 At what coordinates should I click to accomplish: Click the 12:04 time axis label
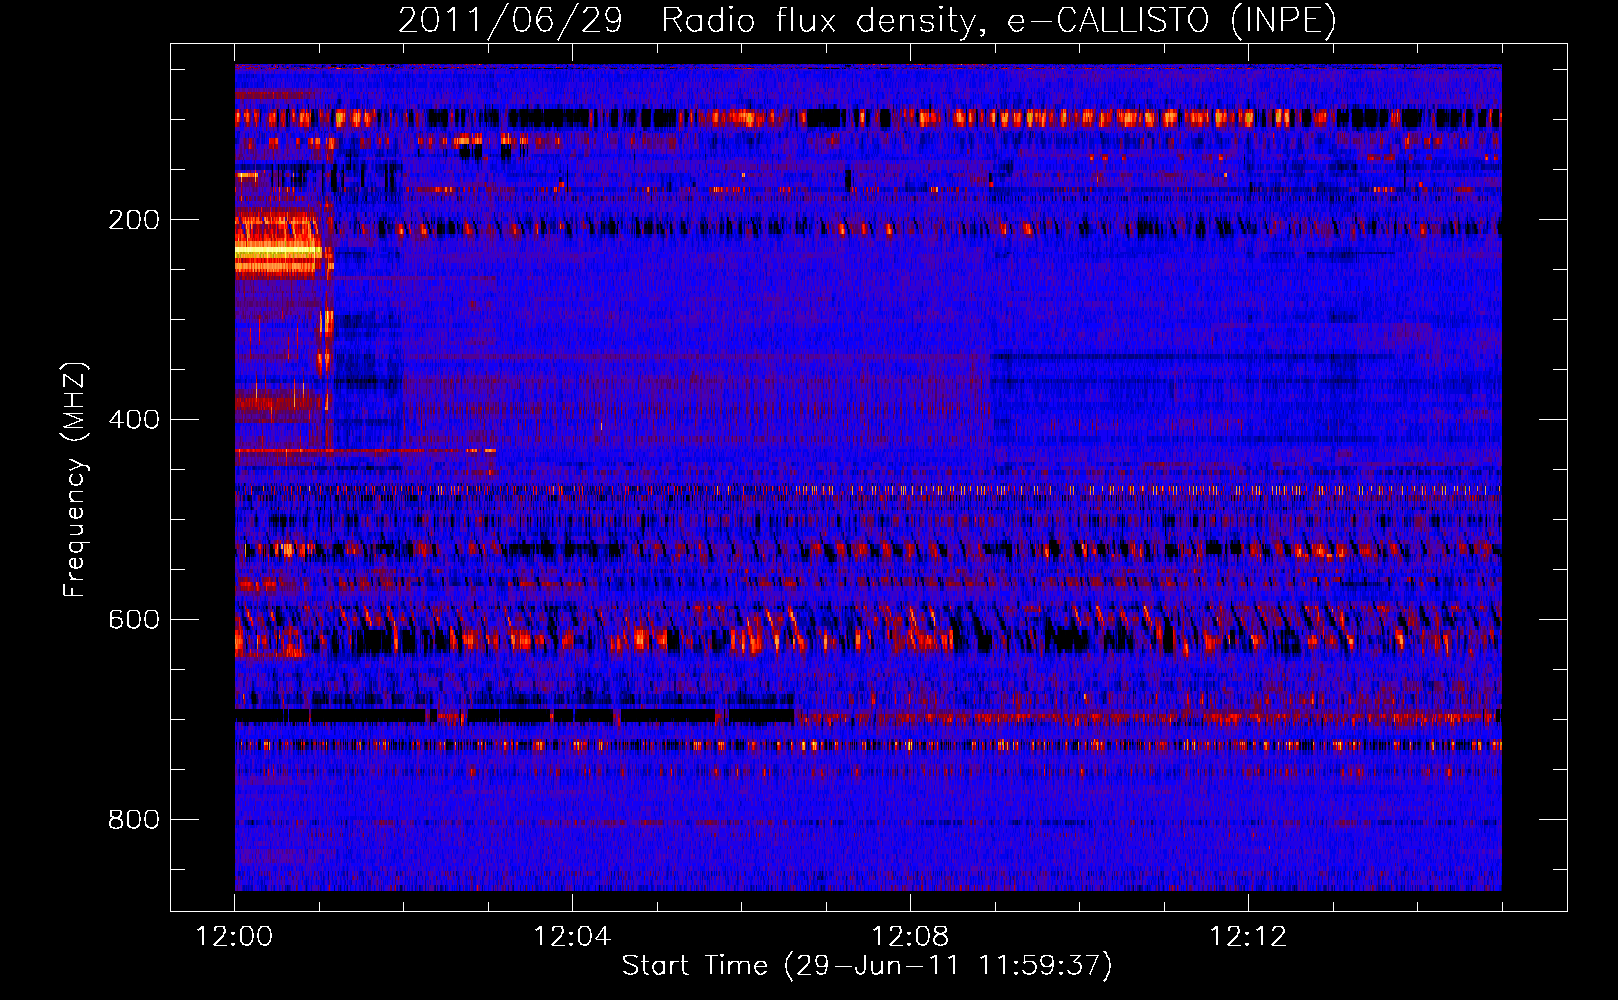point(572,937)
